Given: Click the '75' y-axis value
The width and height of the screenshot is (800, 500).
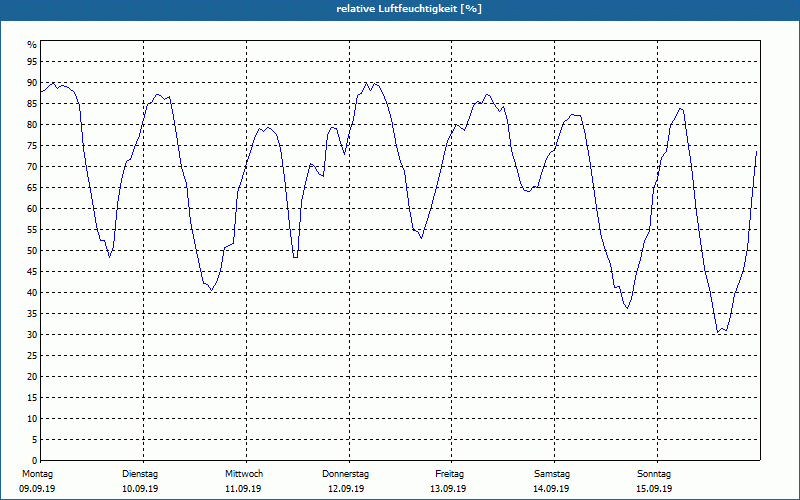Looking at the screenshot, I should [x=32, y=145].
